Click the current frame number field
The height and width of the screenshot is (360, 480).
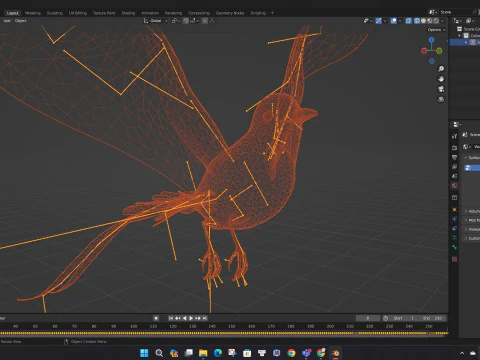pyautogui.click(x=368, y=318)
